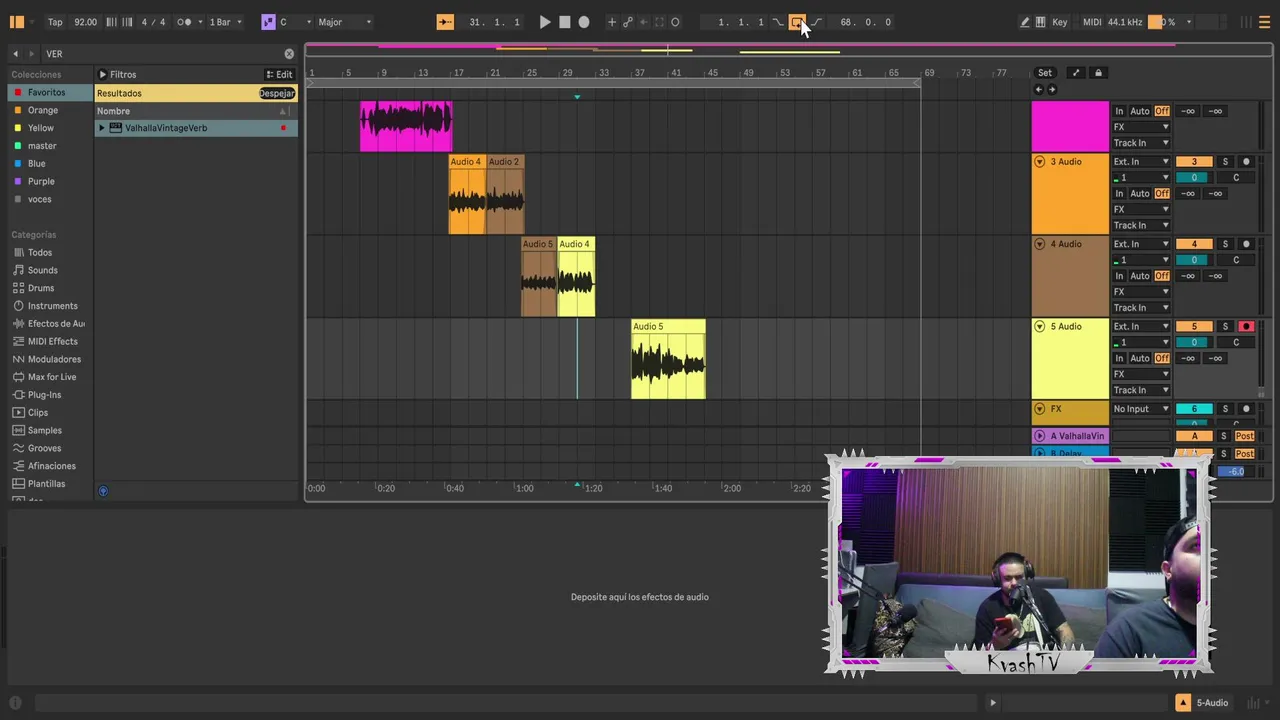Collapse the 5 Audio track

(x=1039, y=327)
